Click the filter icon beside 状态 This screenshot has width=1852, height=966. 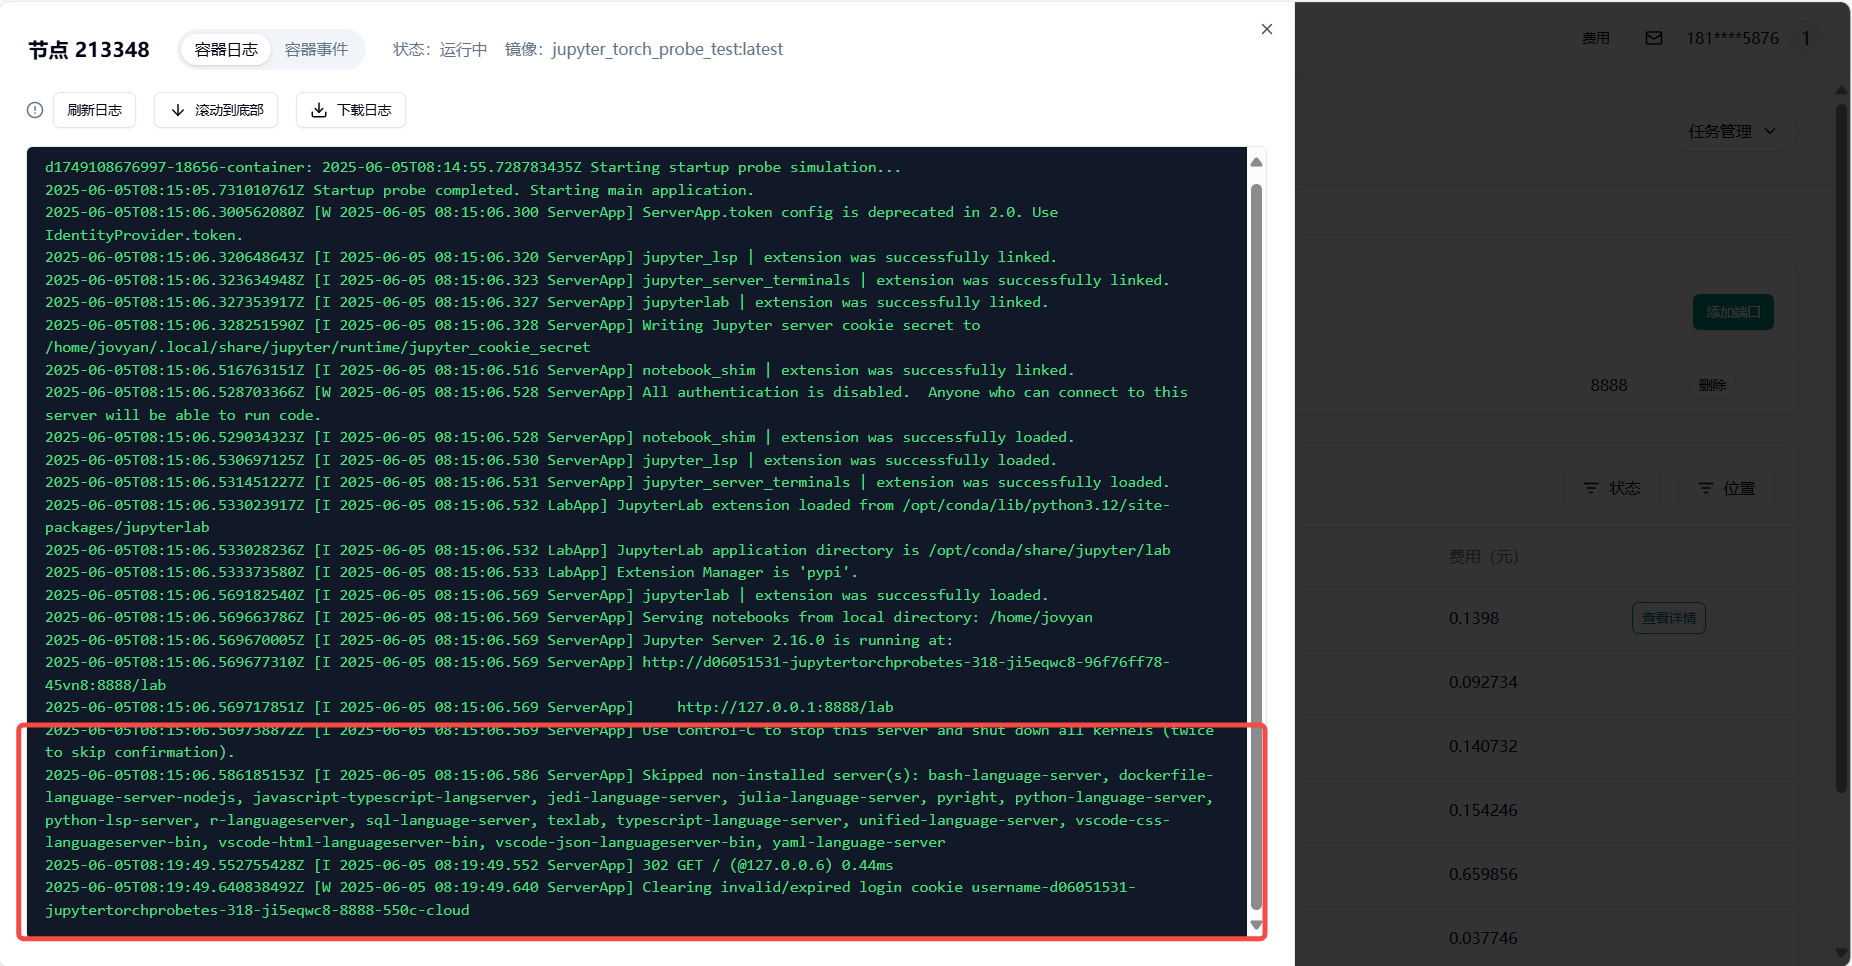[1590, 488]
